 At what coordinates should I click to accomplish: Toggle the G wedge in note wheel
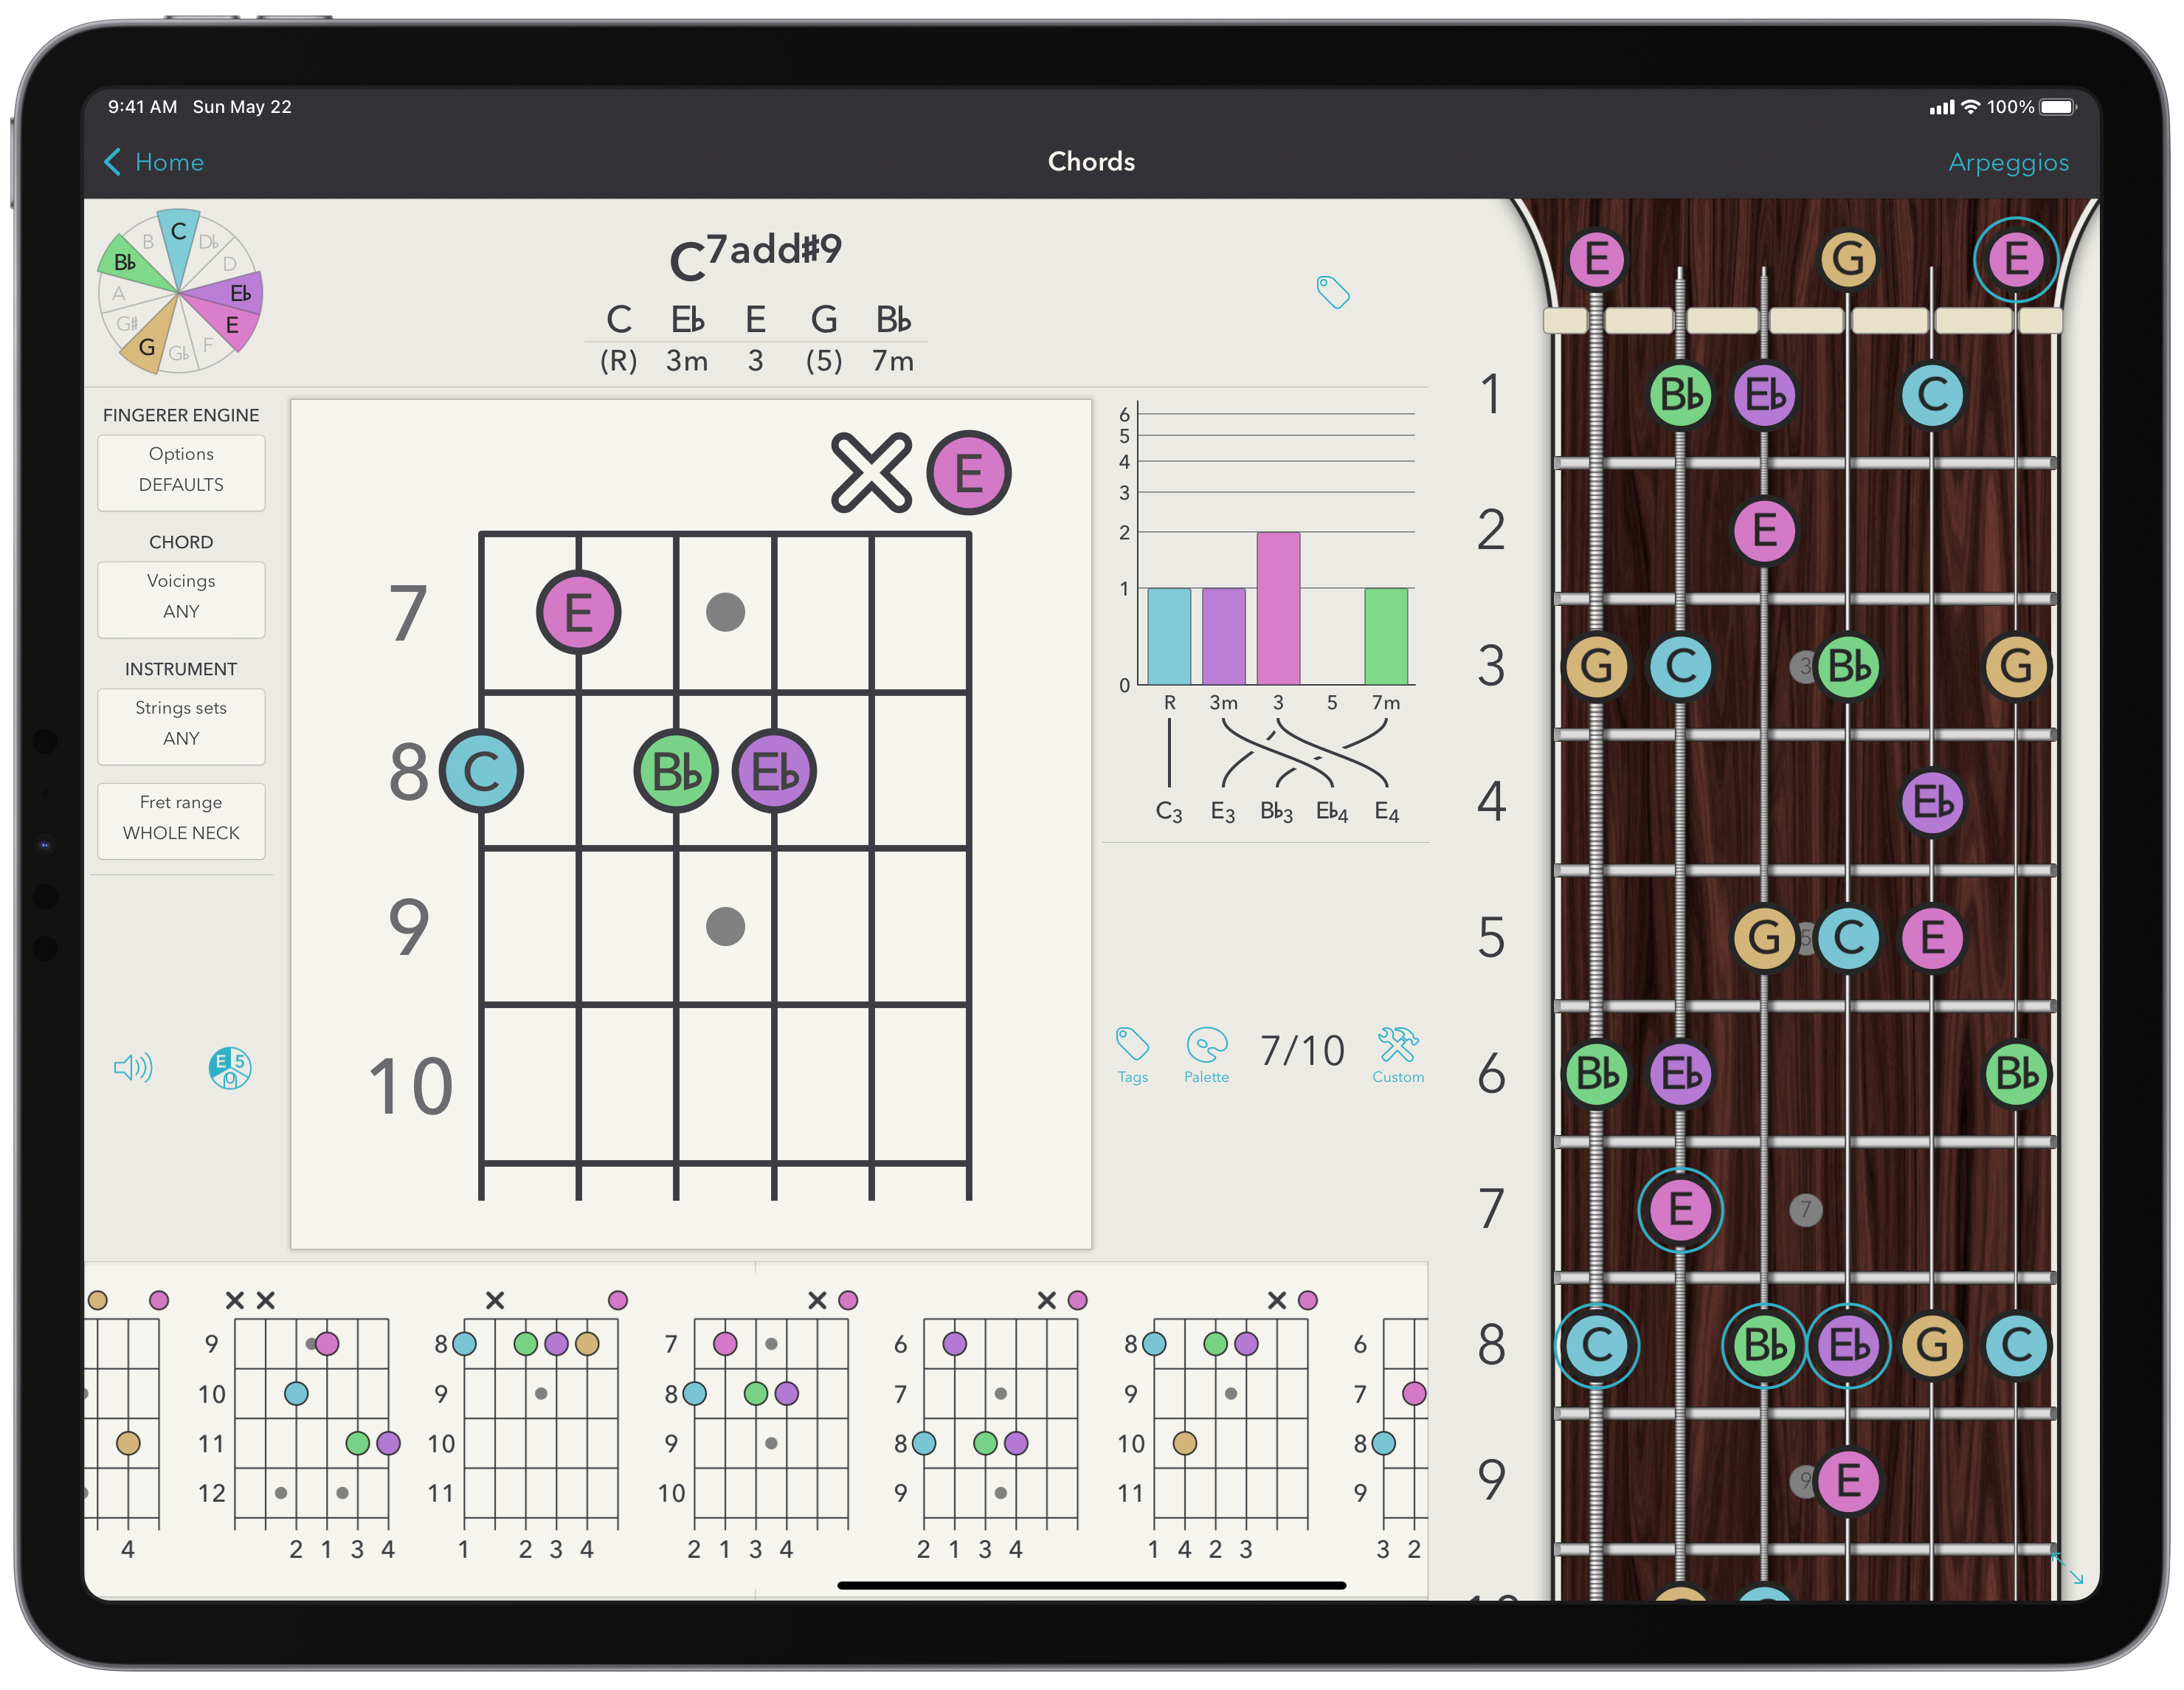coord(147,346)
